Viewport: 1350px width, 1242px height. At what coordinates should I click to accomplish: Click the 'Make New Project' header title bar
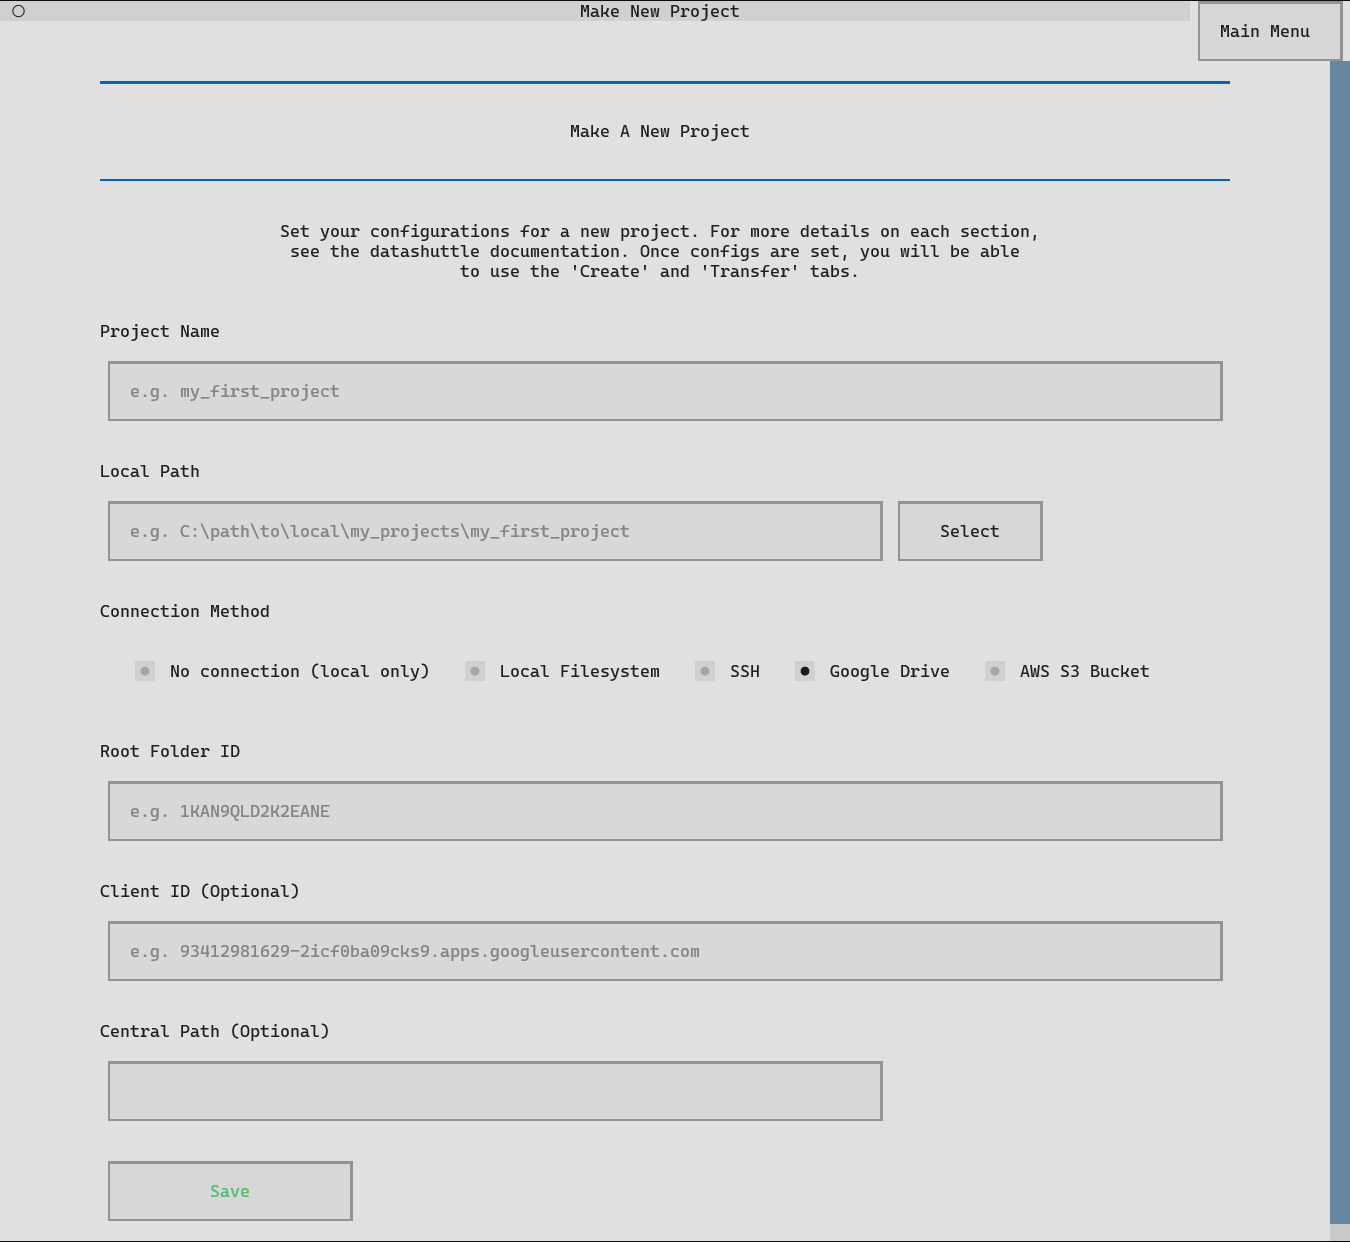pyautogui.click(x=659, y=11)
